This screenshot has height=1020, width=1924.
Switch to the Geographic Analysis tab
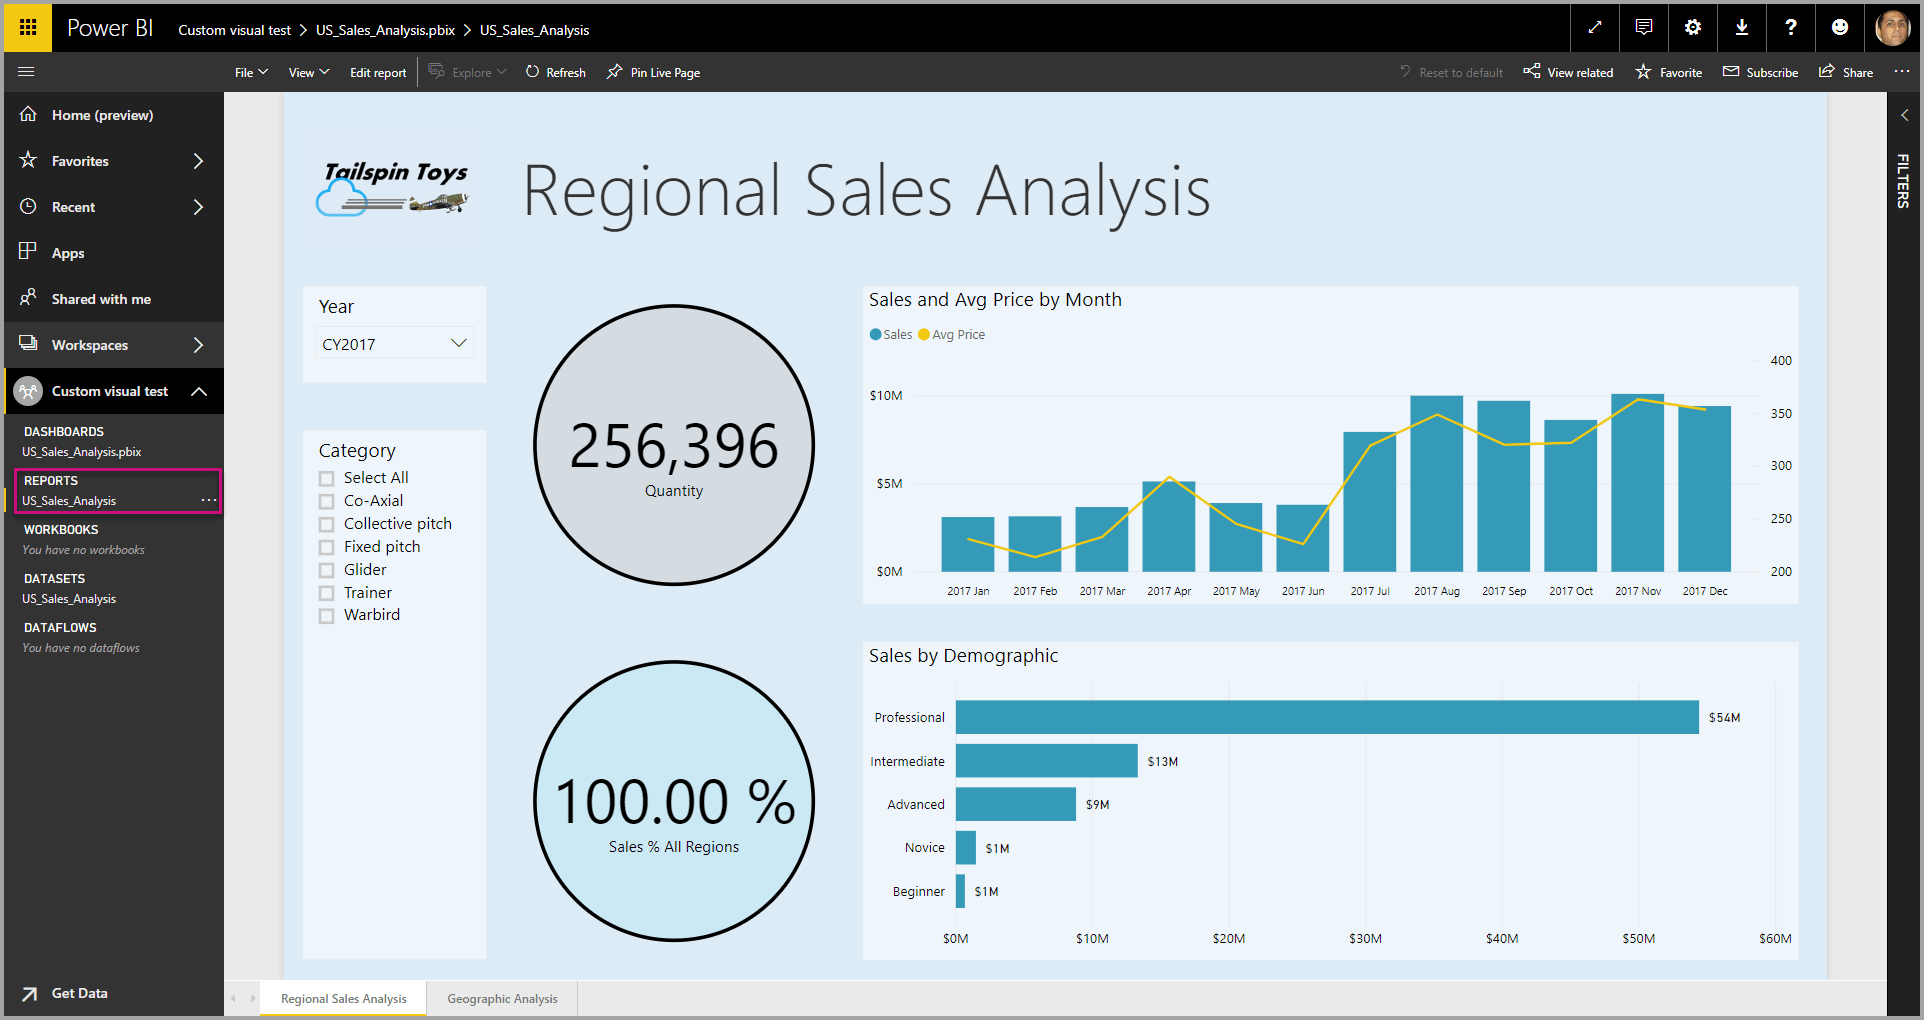click(502, 998)
